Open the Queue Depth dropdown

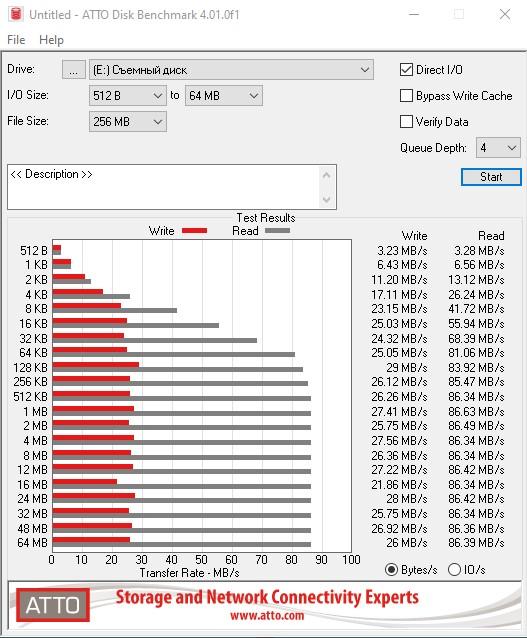[498, 147]
